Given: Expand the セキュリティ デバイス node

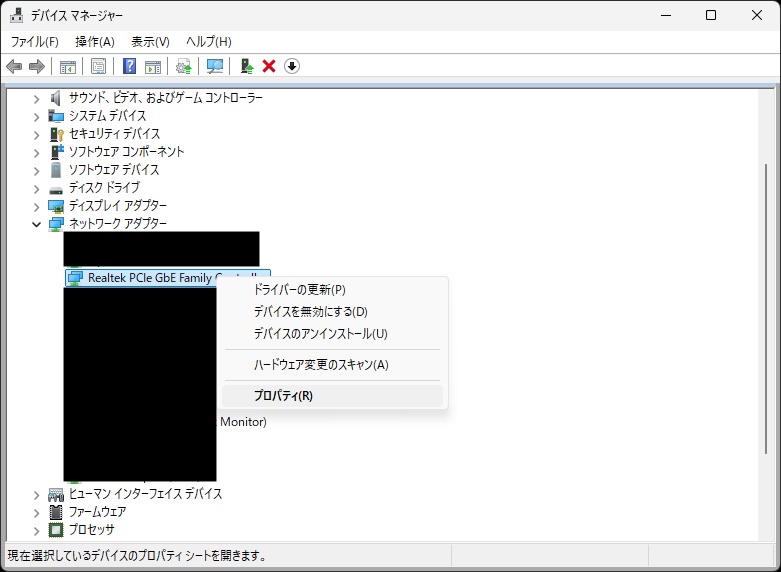Looking at the screenshot, I should coord(37,134).
